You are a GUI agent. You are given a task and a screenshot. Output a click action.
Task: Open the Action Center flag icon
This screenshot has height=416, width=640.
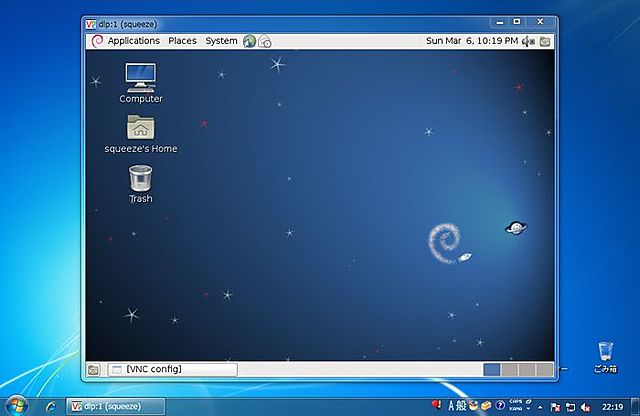(556, 407)
